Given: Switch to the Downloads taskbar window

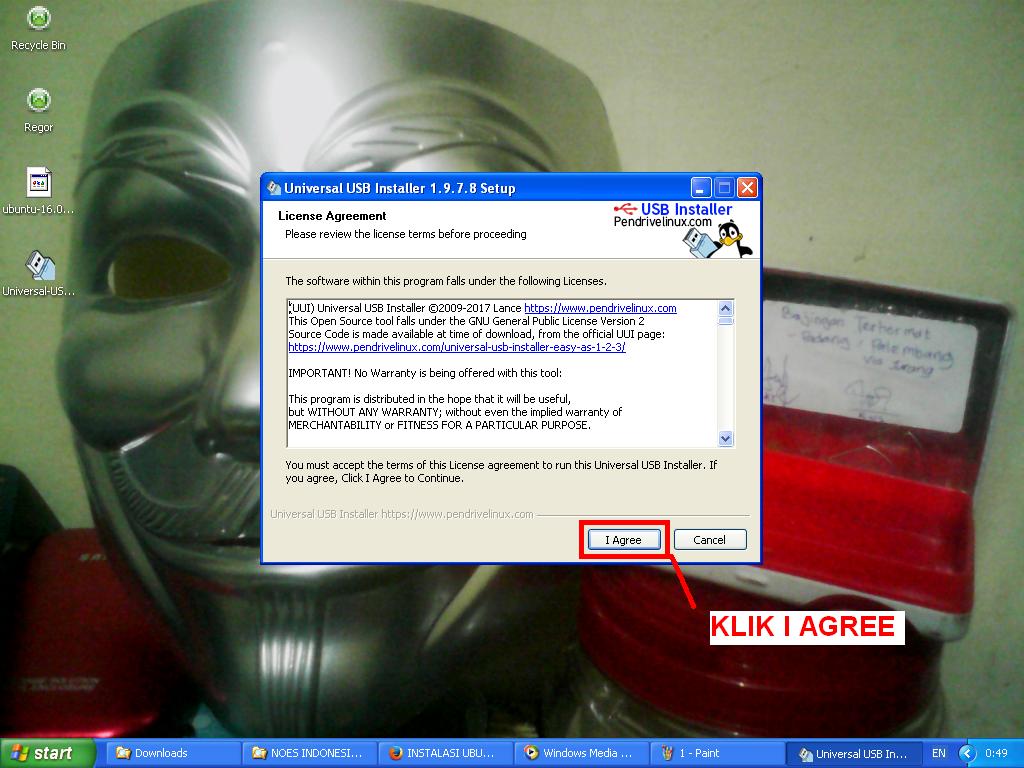Looking at the screenshot, I should click(x=172, y=753).
